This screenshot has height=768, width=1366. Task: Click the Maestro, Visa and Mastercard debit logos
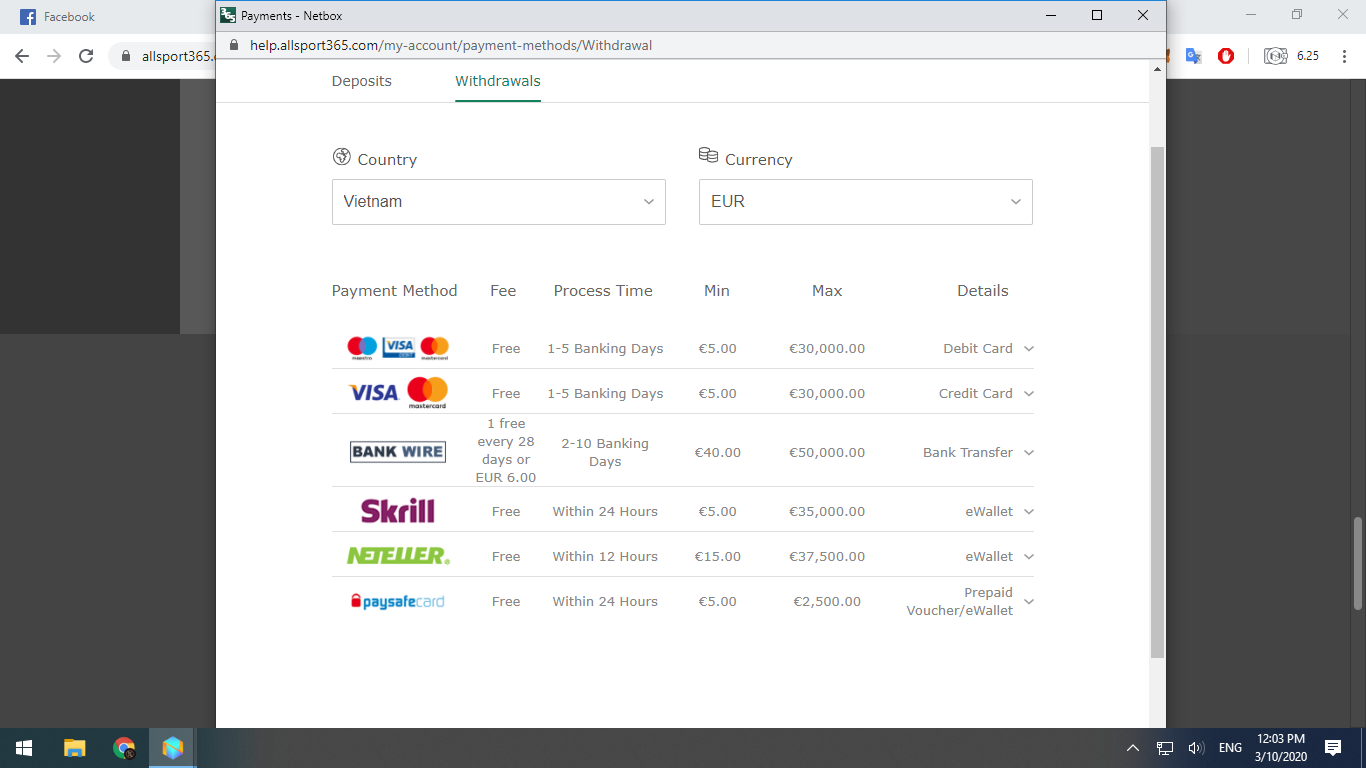pyautogui.click(x=398, y=348)
